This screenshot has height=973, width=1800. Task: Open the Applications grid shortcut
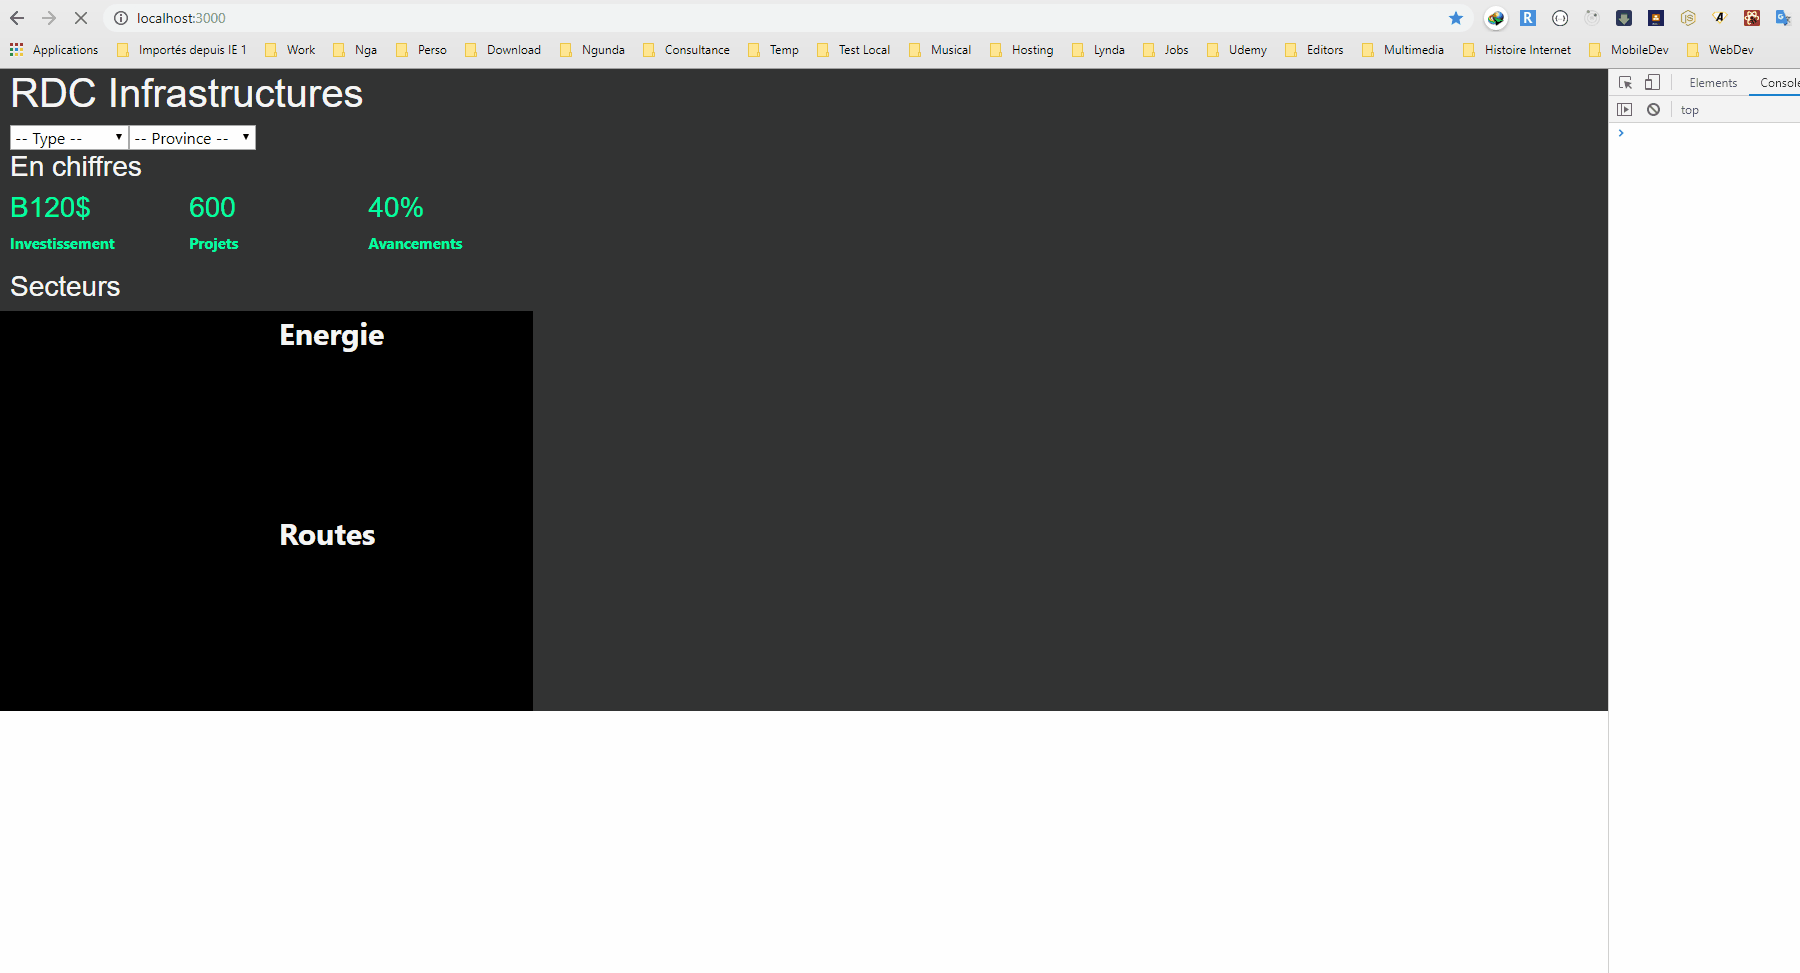pos(54,50)
